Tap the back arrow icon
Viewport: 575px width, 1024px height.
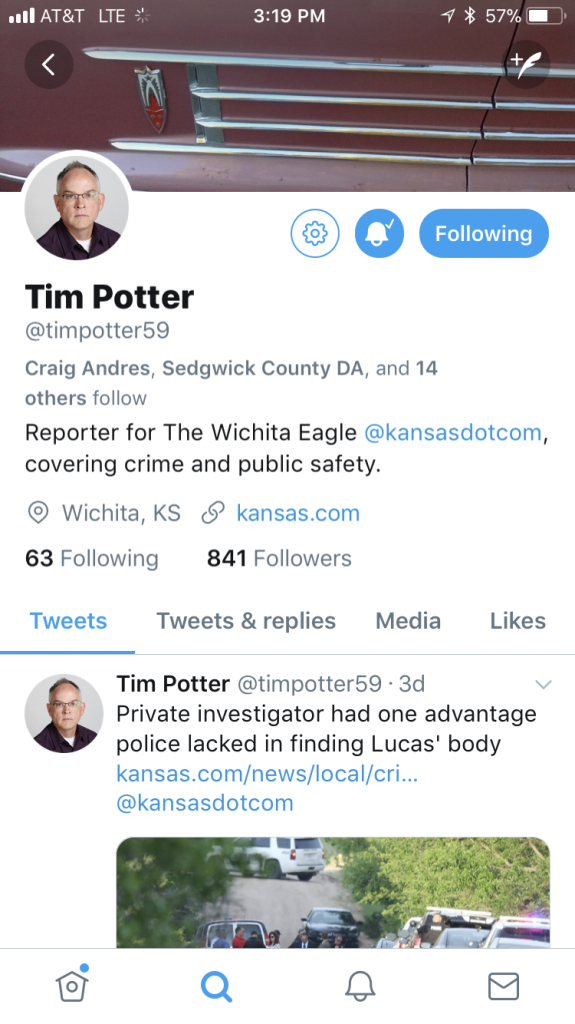[49, 64]
